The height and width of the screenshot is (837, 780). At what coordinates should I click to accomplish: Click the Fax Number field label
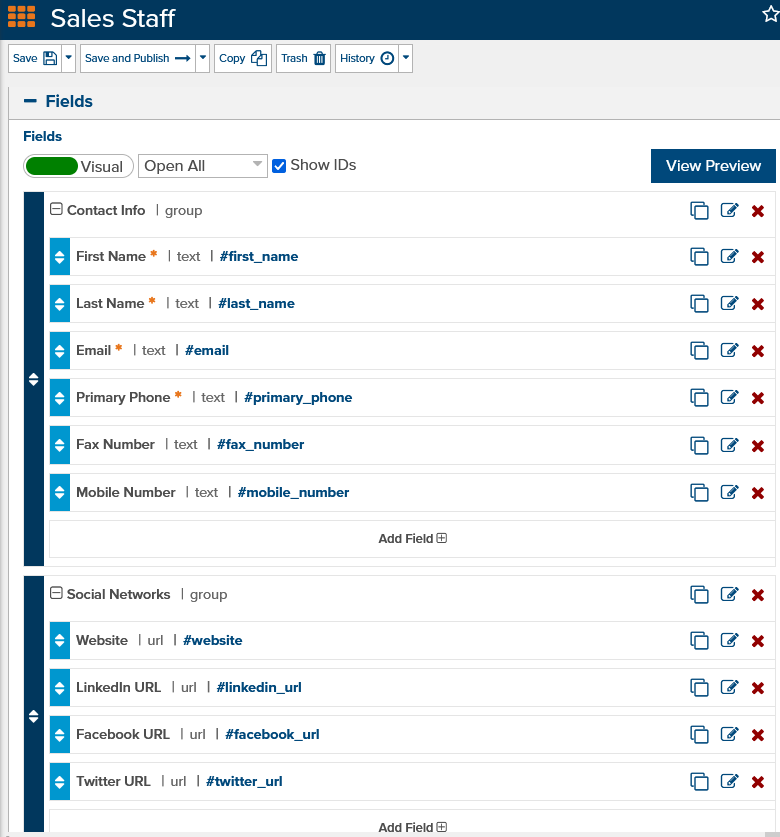115,445
